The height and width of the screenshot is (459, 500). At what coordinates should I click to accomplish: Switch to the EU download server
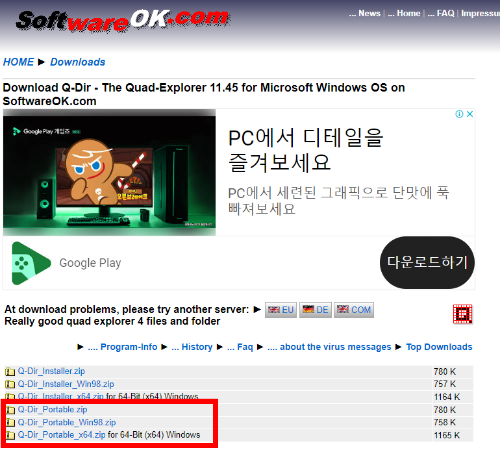click(x=281, y=310)
